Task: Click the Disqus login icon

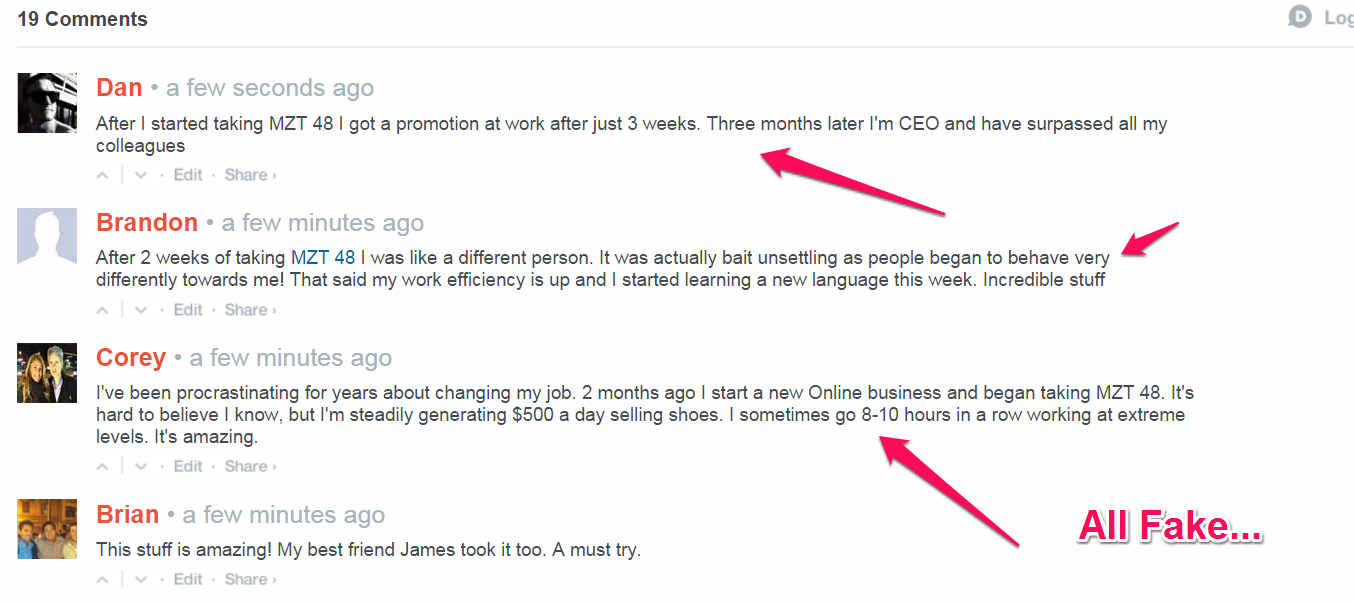Action: point(1300,17)
